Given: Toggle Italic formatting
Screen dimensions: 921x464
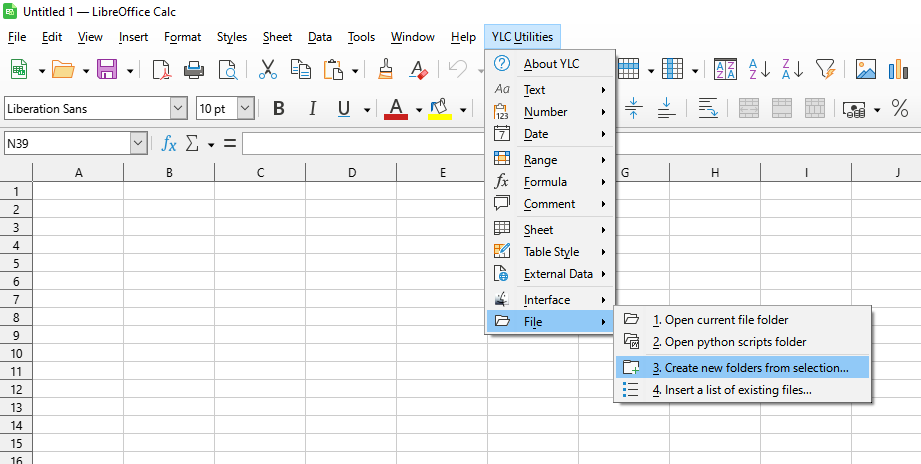Looking at the screenshot, I should point(312,109).
